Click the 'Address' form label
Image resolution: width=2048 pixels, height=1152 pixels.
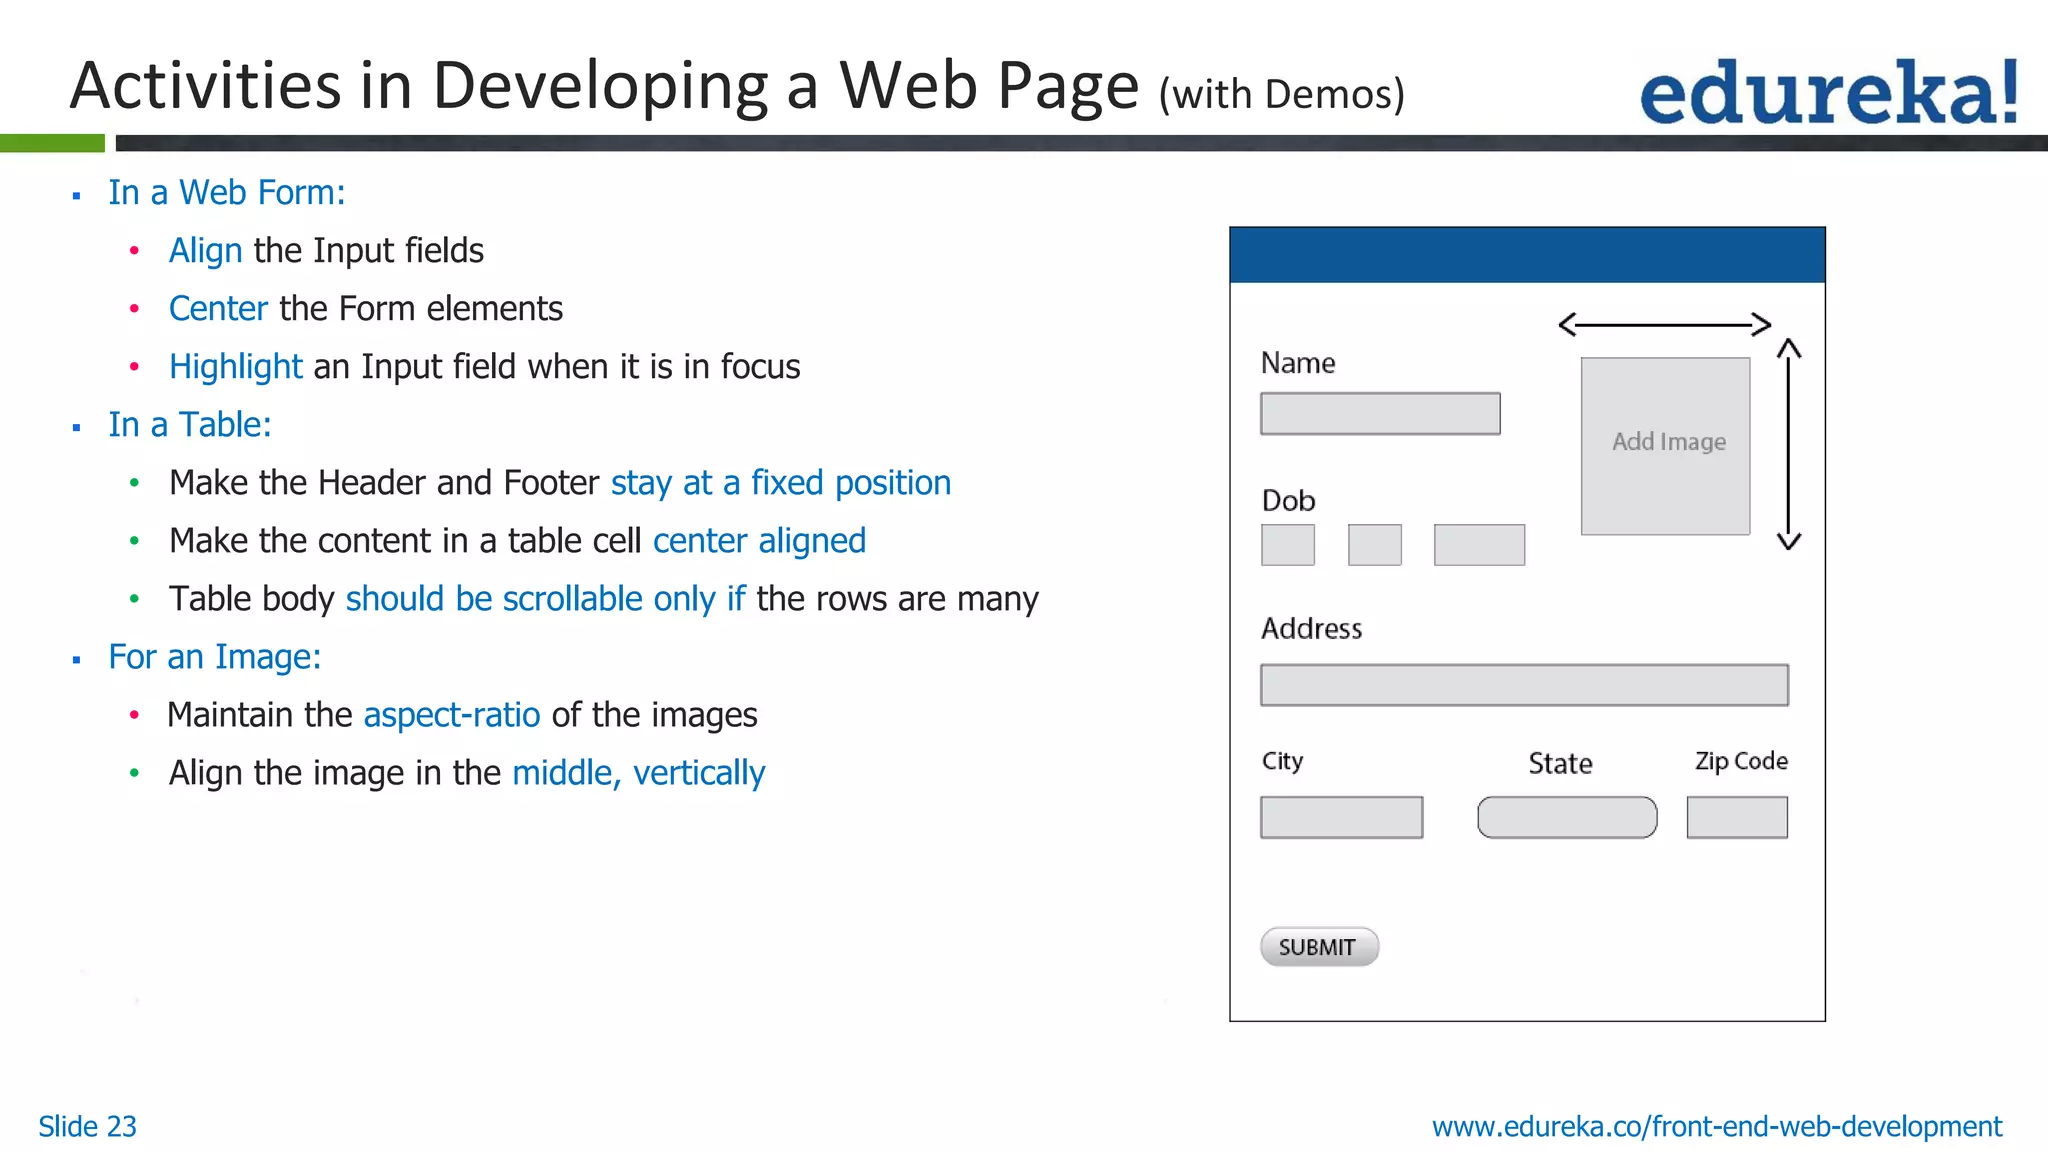tap(1311, 628)
